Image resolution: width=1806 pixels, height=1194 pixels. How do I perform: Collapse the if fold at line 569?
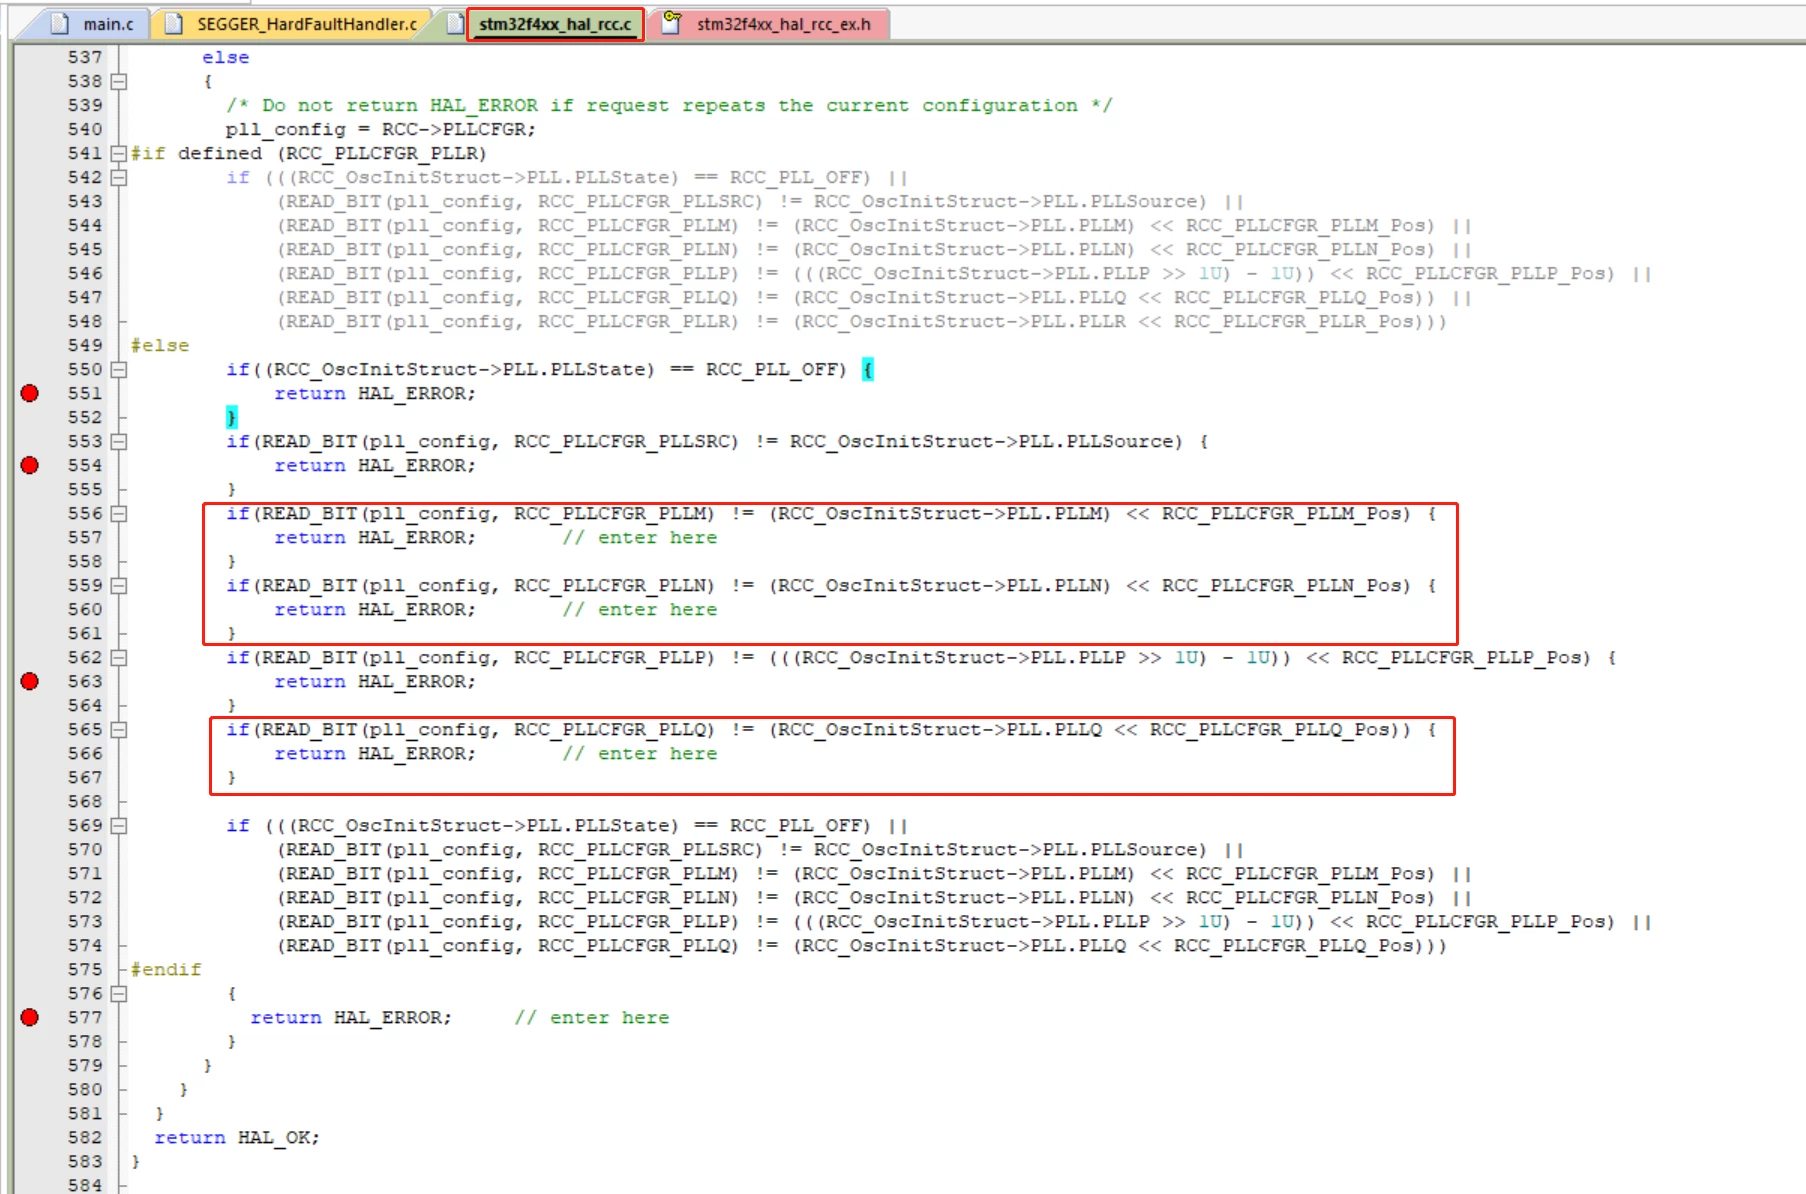pos(119,825)
